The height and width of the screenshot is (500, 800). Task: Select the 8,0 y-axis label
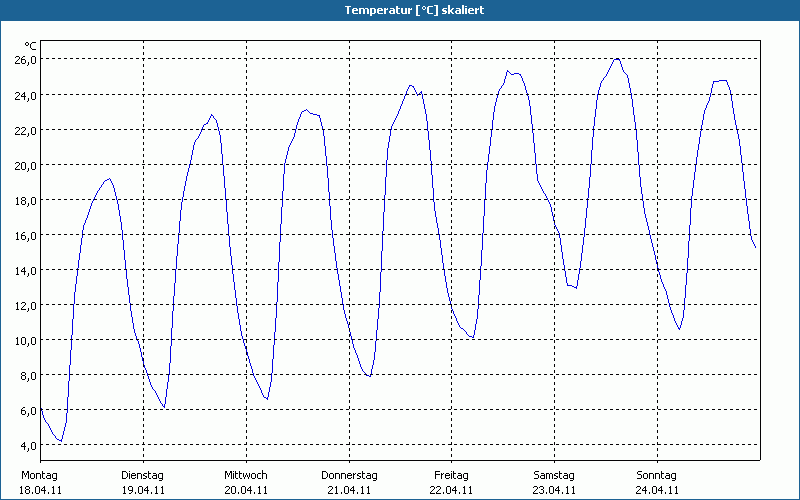pos(29,376)
